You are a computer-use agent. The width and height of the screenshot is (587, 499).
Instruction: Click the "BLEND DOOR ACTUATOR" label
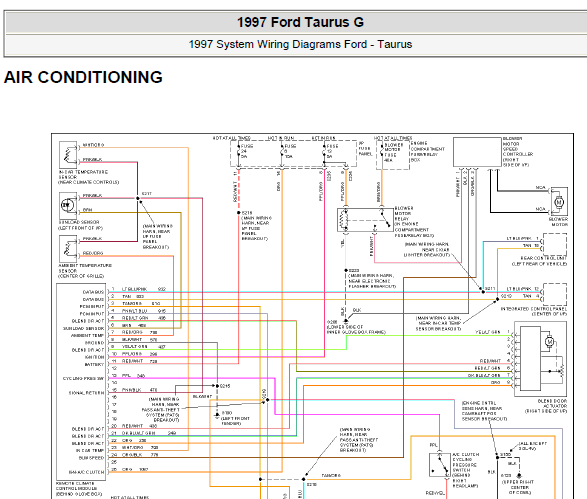[x=553, y=404]
